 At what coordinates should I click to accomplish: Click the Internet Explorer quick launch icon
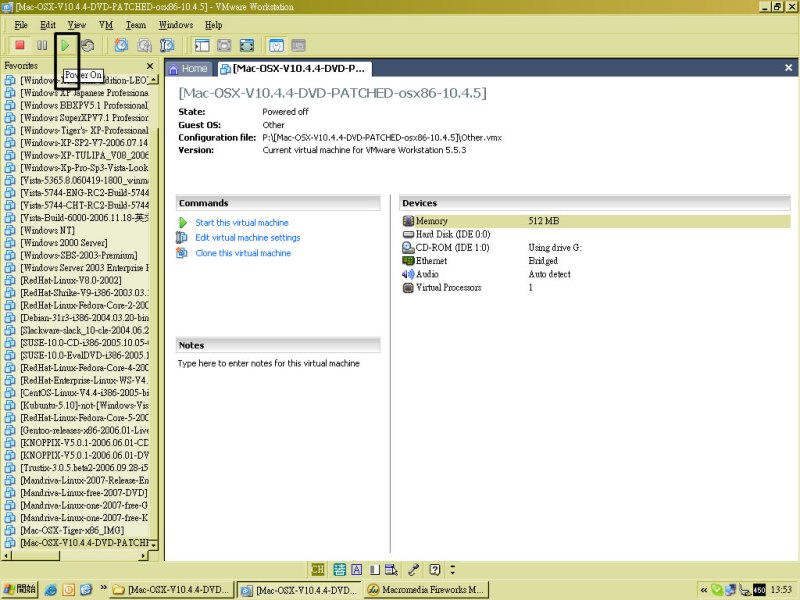tap(51, 590)
